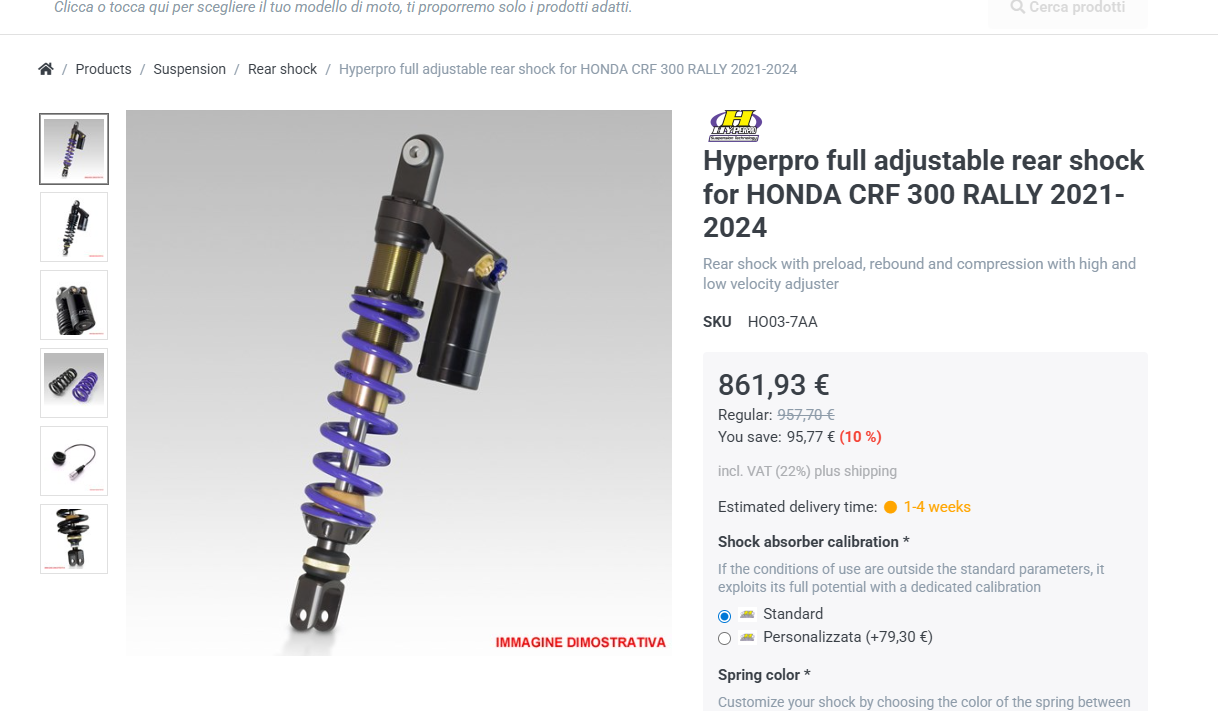View the mounted shock bottom thumbnail
This screenshot has height=711, width=1218.
[x=74, y=539]
